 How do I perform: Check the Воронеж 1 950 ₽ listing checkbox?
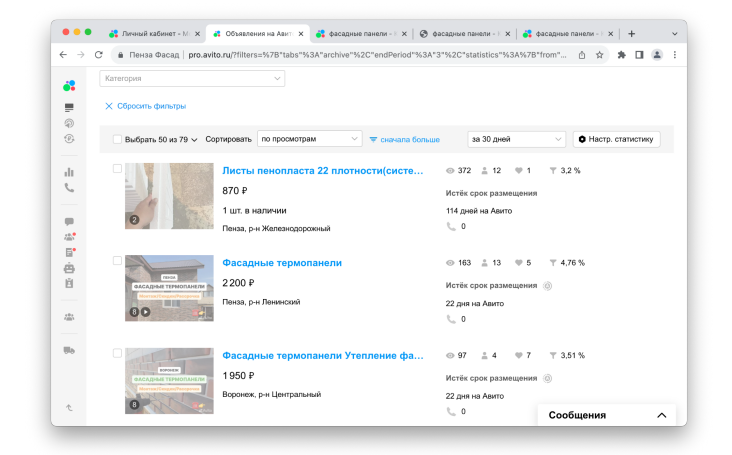coord(117,353)
